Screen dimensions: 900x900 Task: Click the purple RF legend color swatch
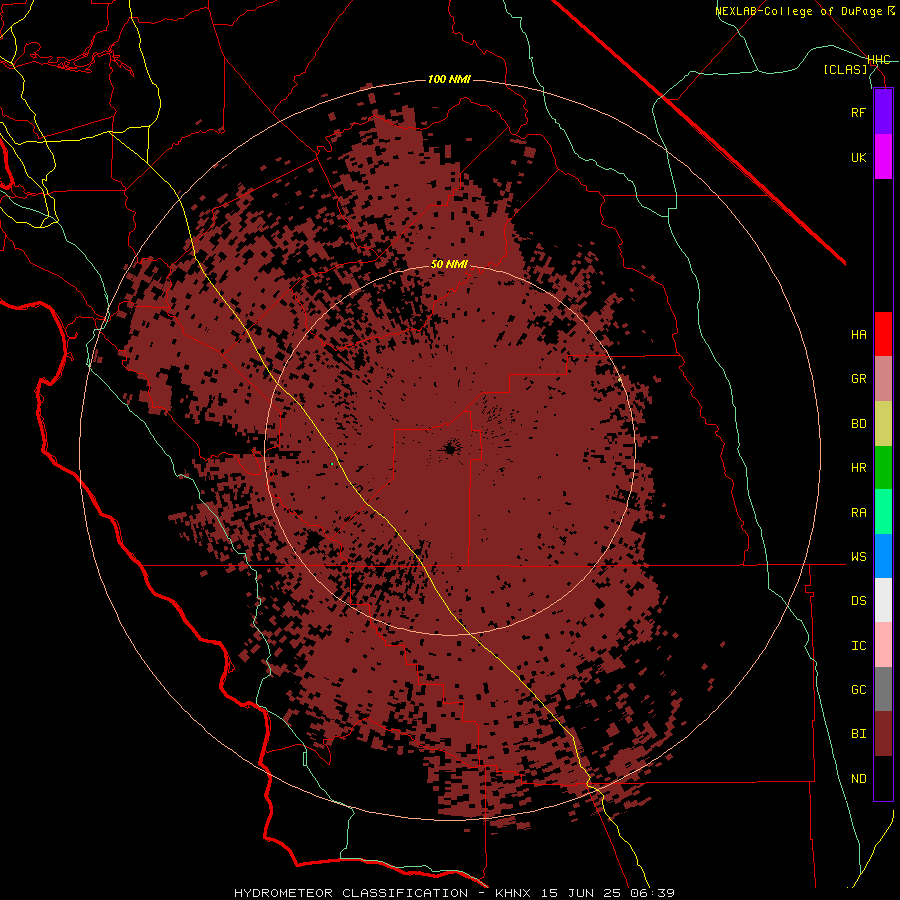tap(883, 112)
